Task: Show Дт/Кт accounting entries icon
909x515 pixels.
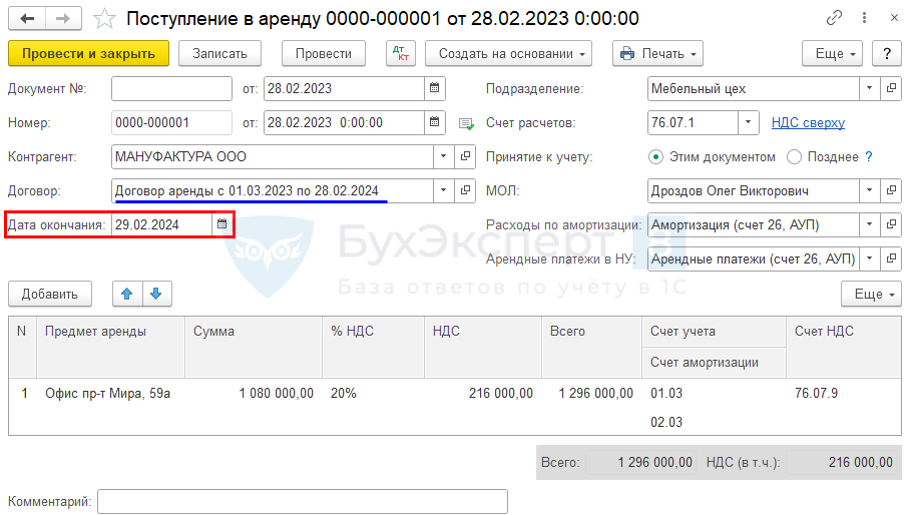Action: pyautogui.click(x=400, y=54)
